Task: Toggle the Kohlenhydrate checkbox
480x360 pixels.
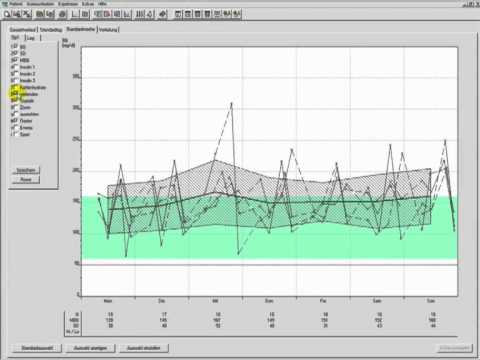Action: pyautogui.click(x=14, y=87)
